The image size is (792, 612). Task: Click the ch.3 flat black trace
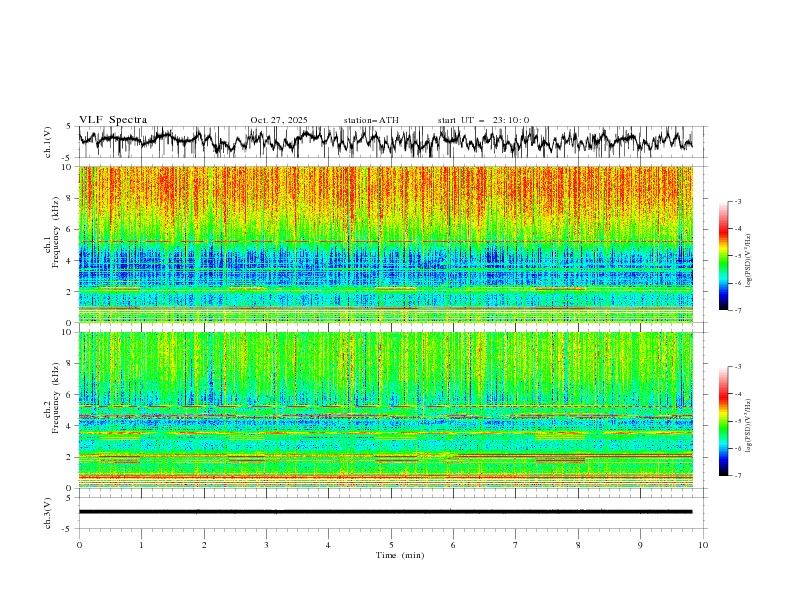point(385,512)
